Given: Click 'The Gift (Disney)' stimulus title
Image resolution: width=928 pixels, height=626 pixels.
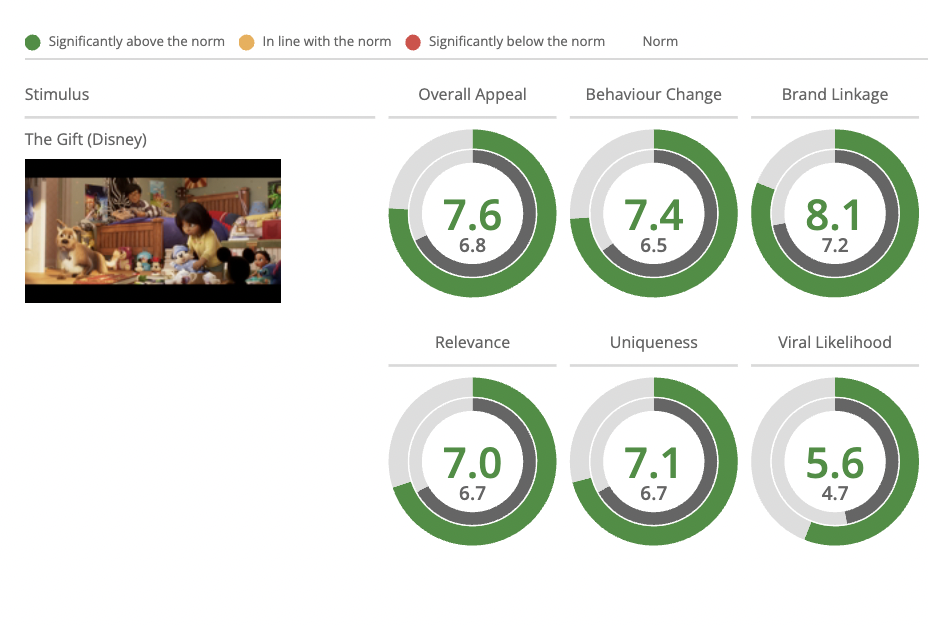Looking at the screenshot, I should pyautogui.click(x=86, y=140).
